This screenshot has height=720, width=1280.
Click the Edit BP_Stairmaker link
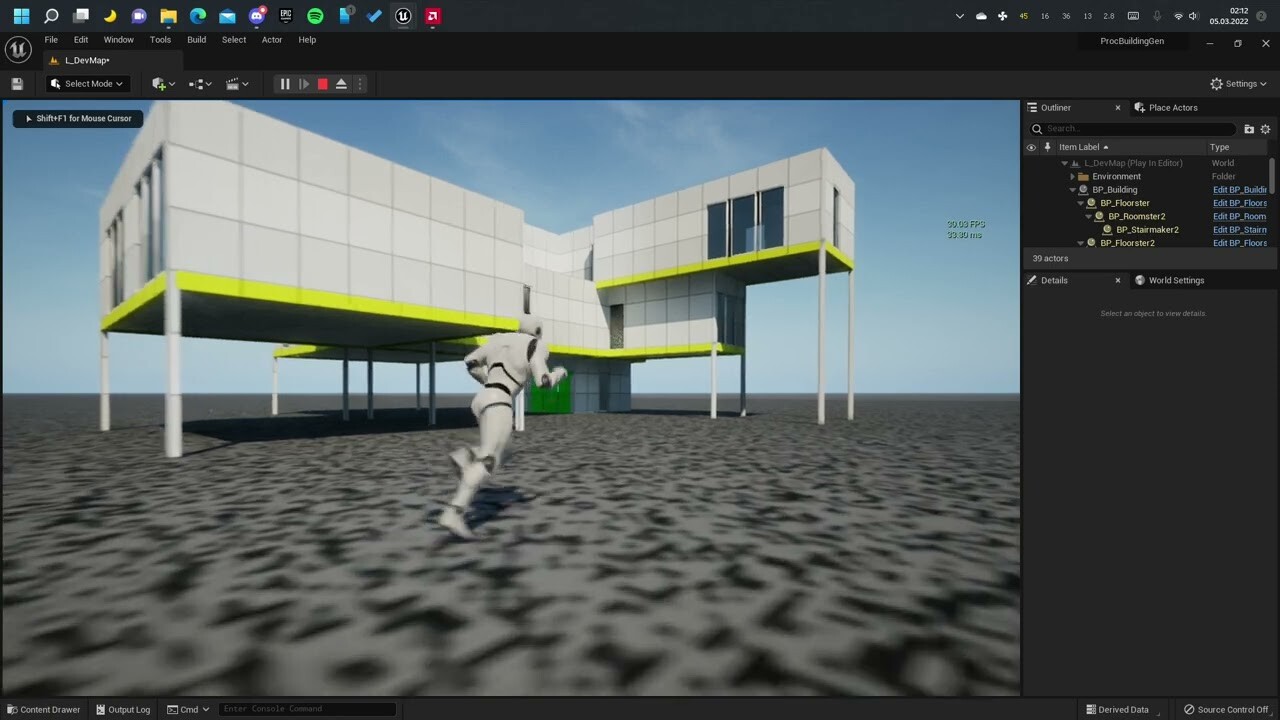1240,229
